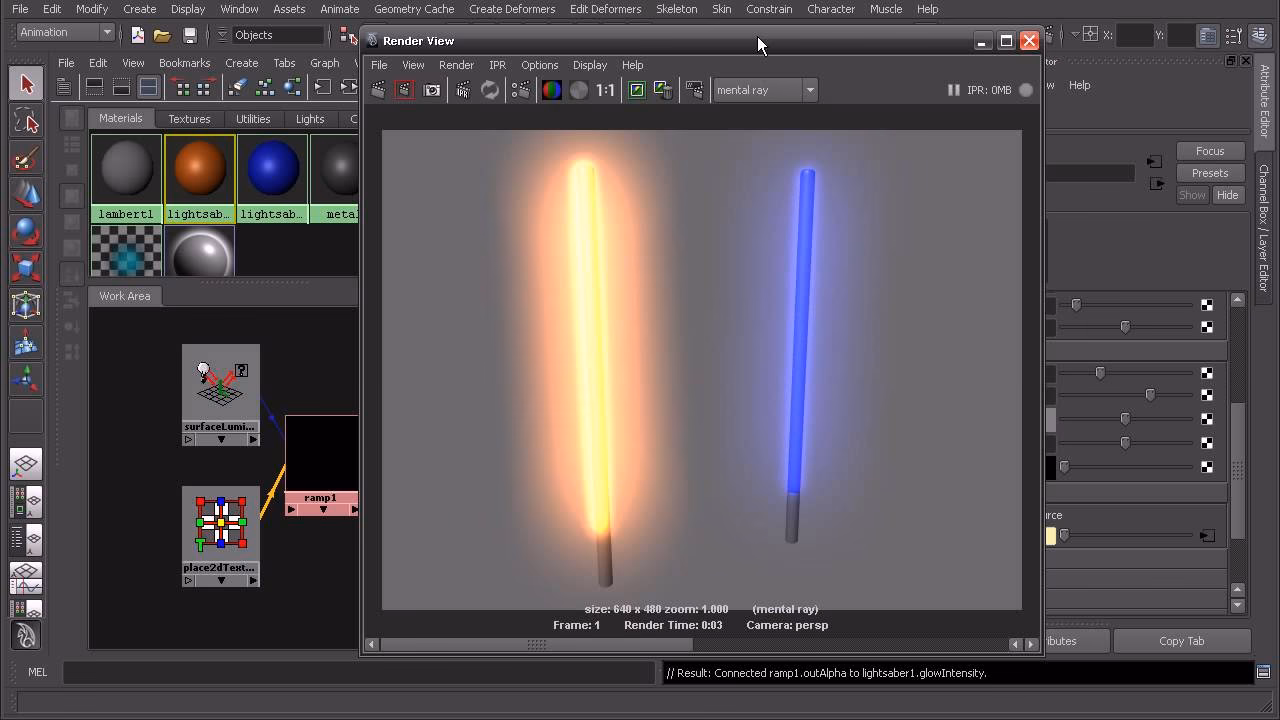
Task: Click the black color swatch in Attribute Editor
Action: pyautogui.click(x=1050, y=467)
